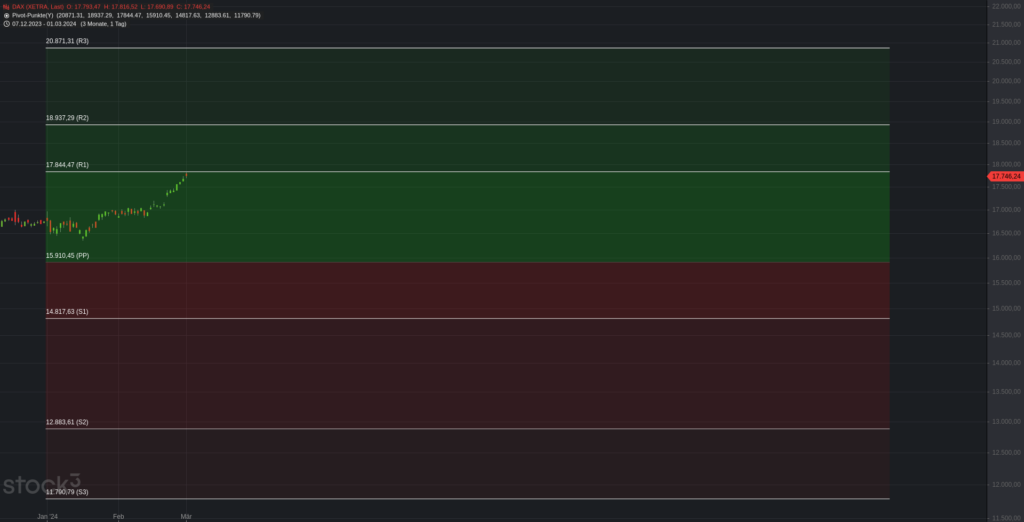Viewport: 1024px width, 522px height.
Task: Click the 20.871,31 (R3) resistance label
Action: [67, 41]
